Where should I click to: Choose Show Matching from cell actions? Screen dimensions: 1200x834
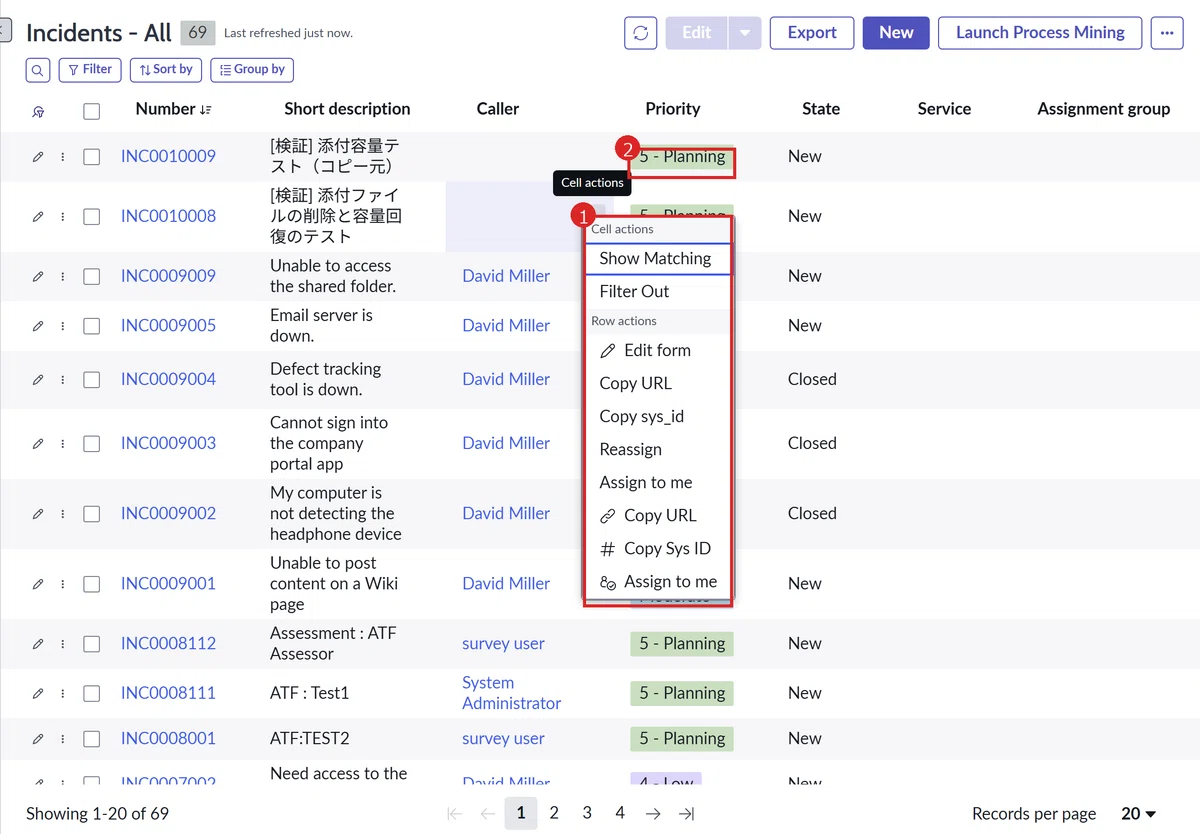(659, 259)
